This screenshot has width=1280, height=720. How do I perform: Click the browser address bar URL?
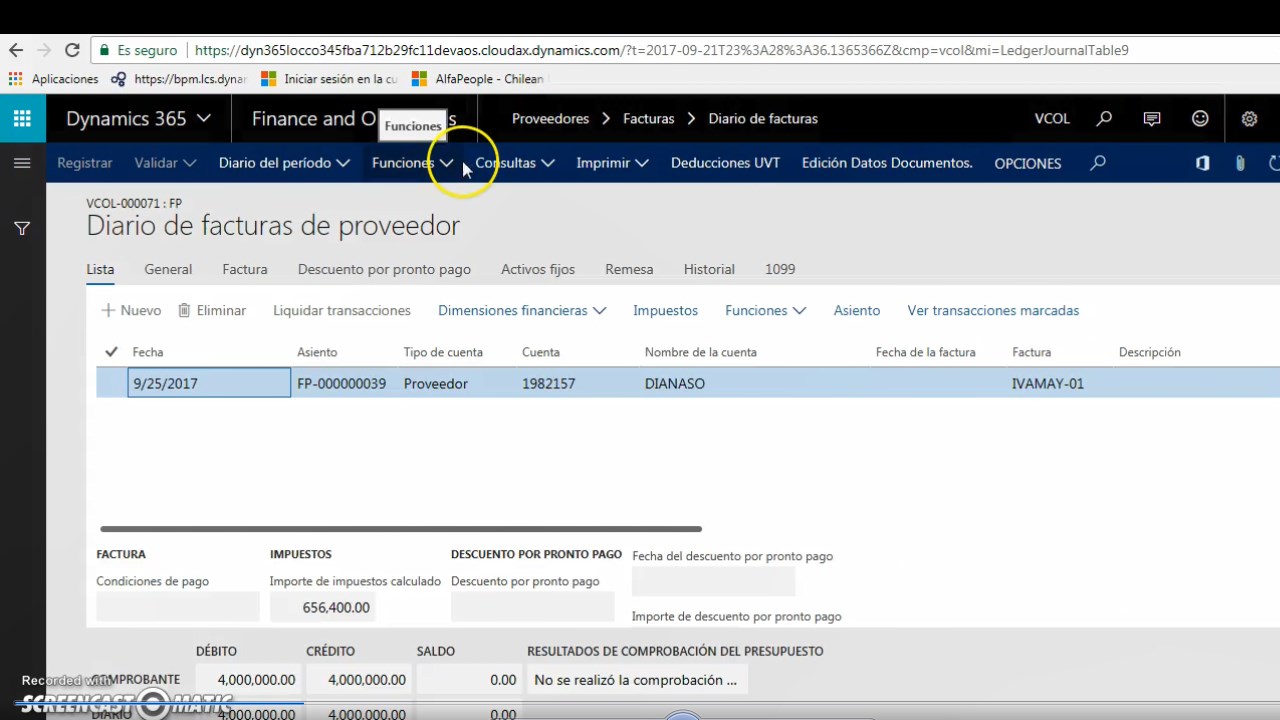[x=661, y=50]
